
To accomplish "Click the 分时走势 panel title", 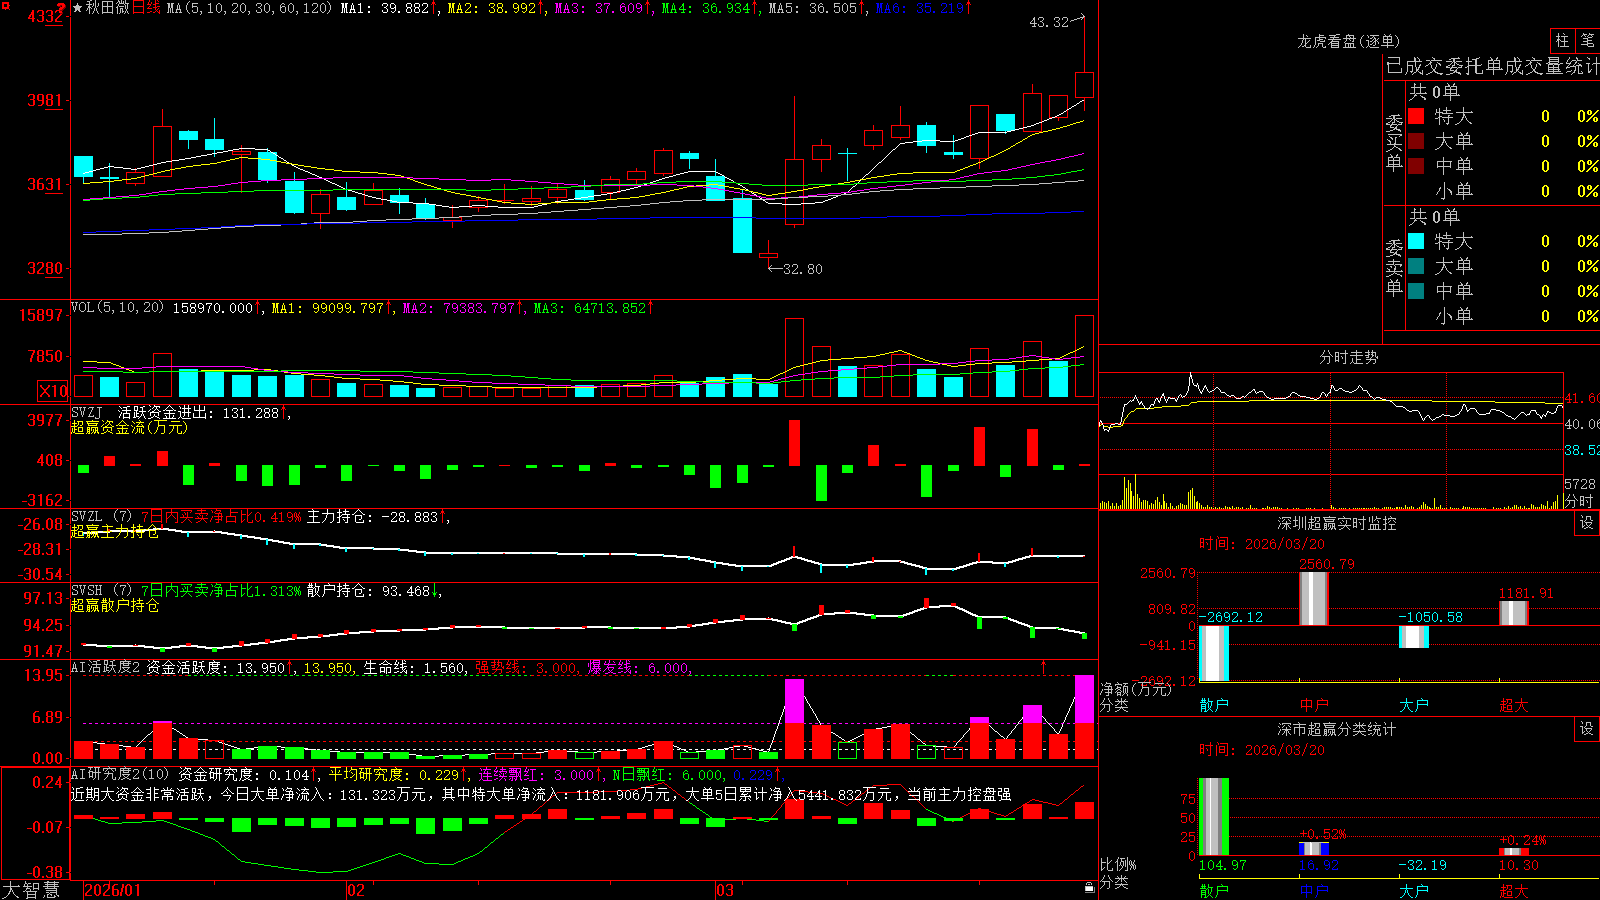I will pyautogui.click(x=1348, y=357).
